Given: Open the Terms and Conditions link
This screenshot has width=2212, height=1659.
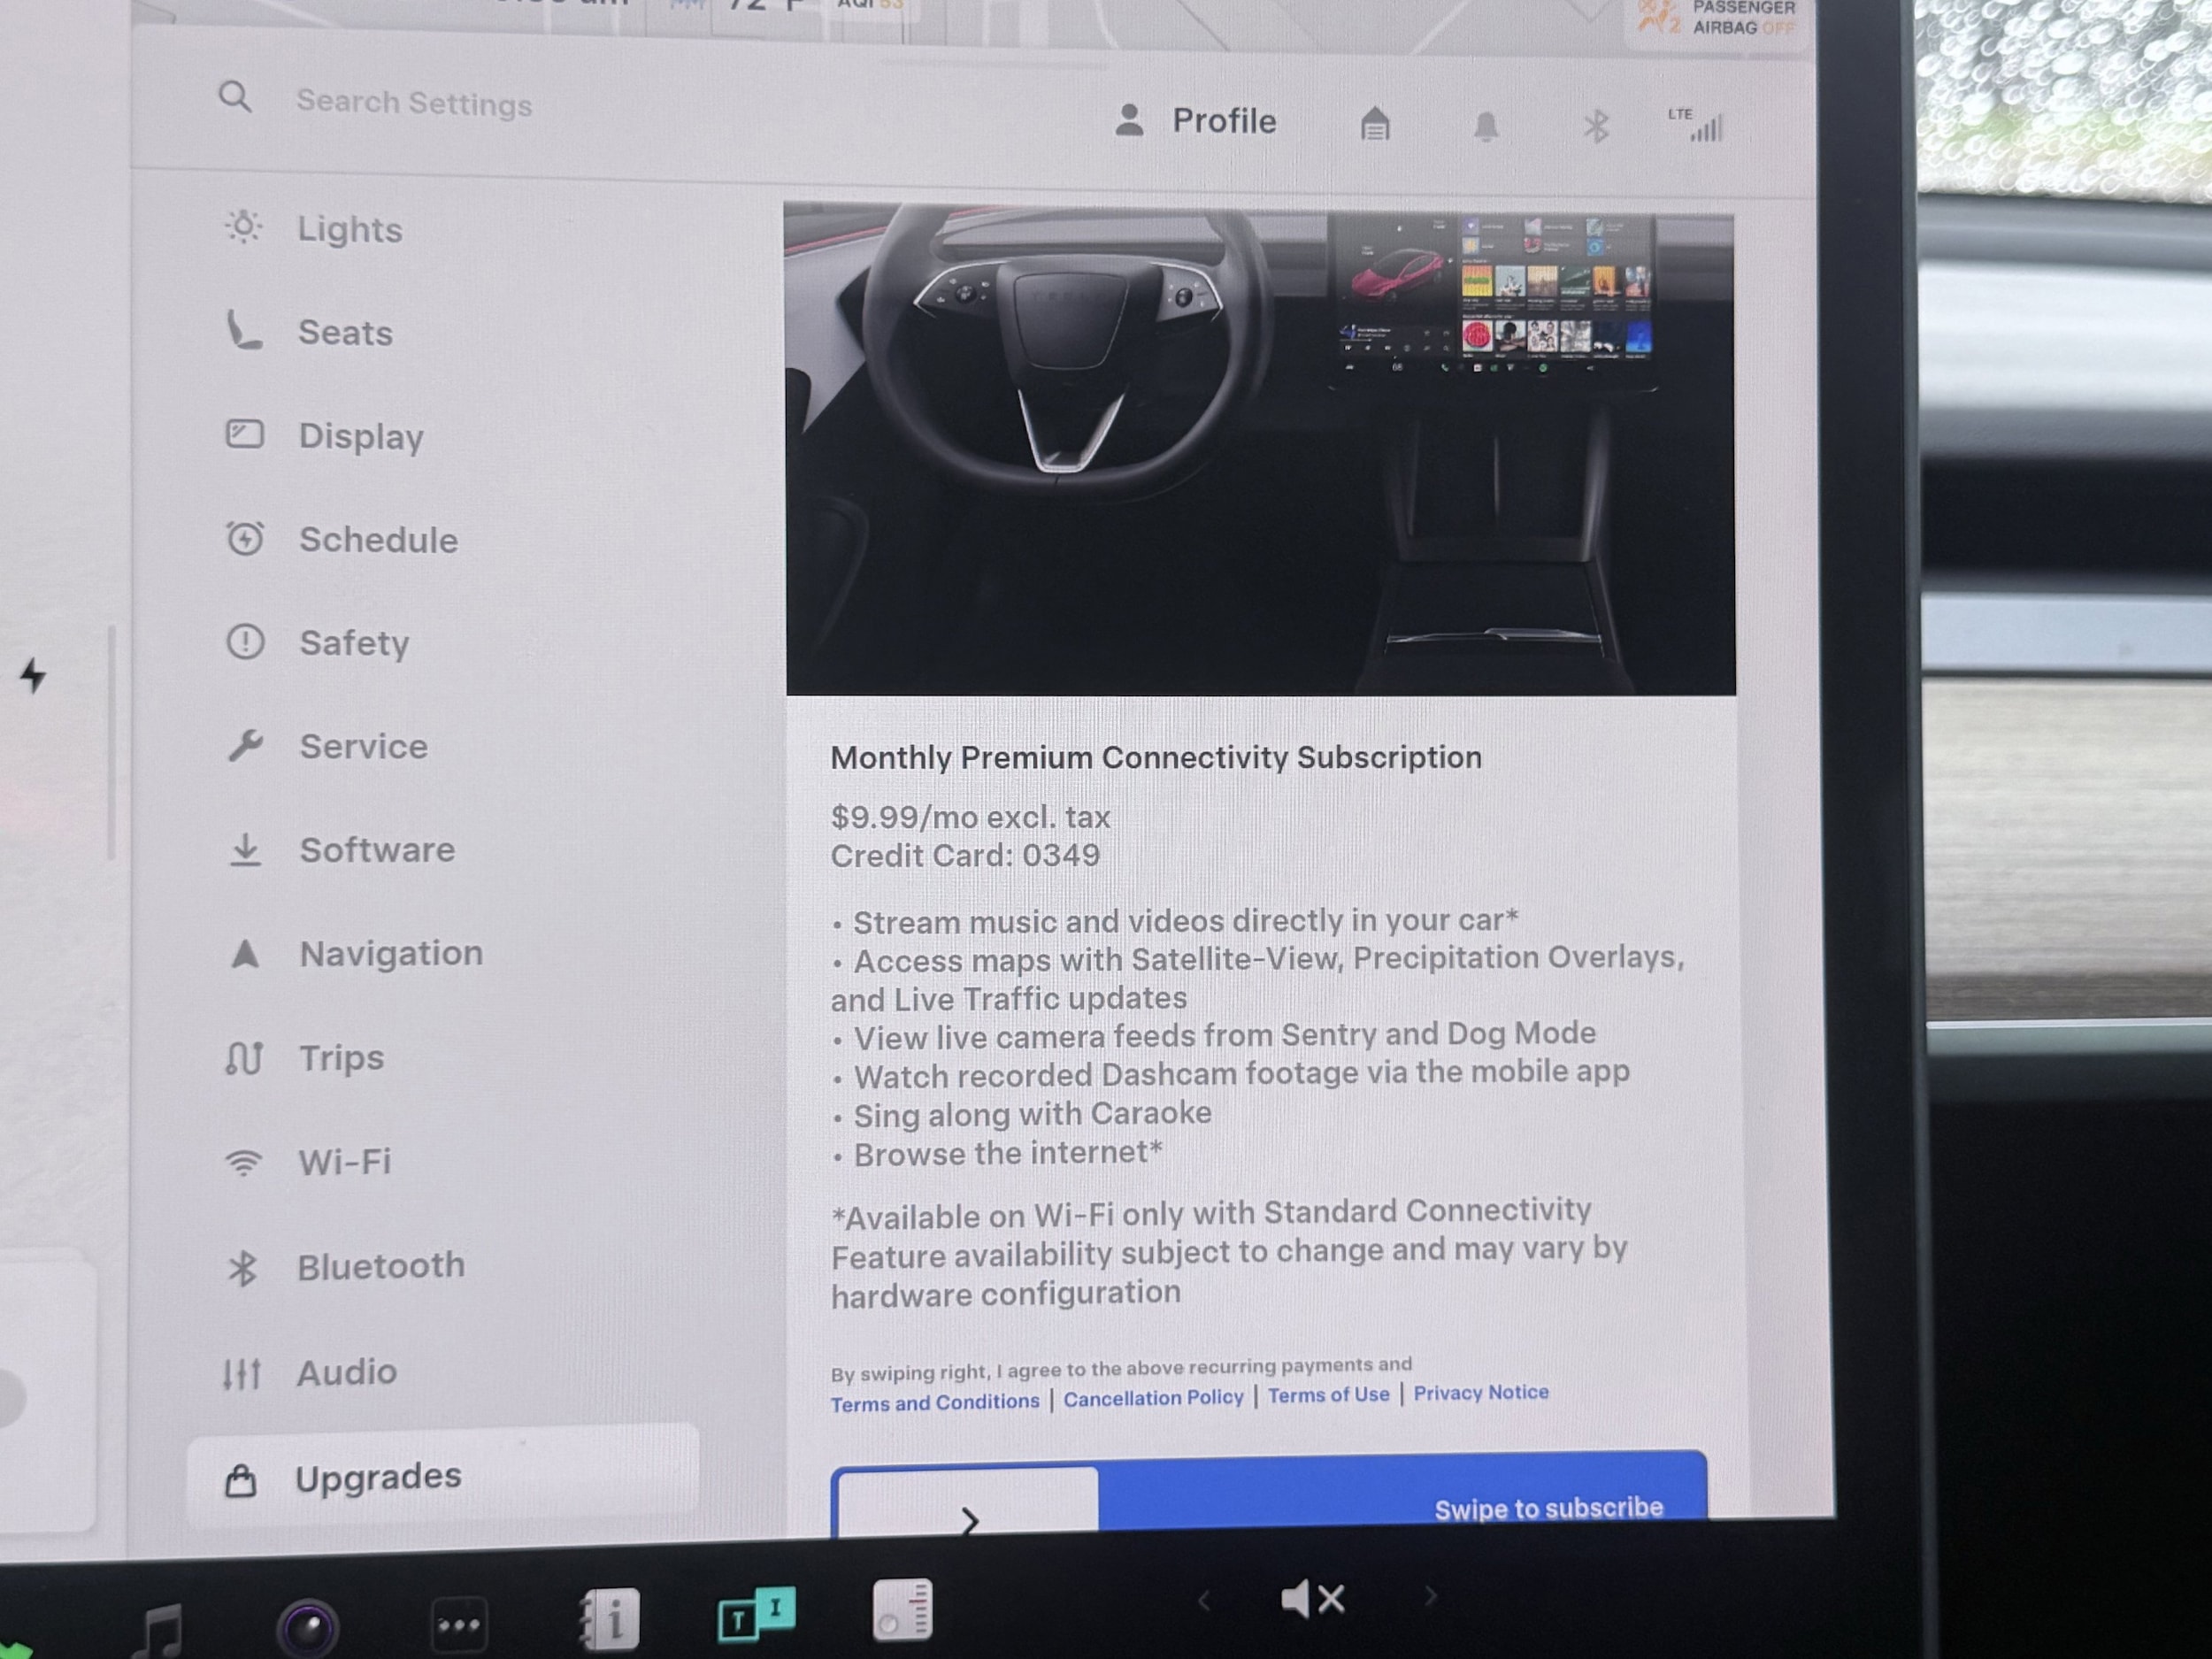Looking at the screenshot, I should [x=935, y=1403].
